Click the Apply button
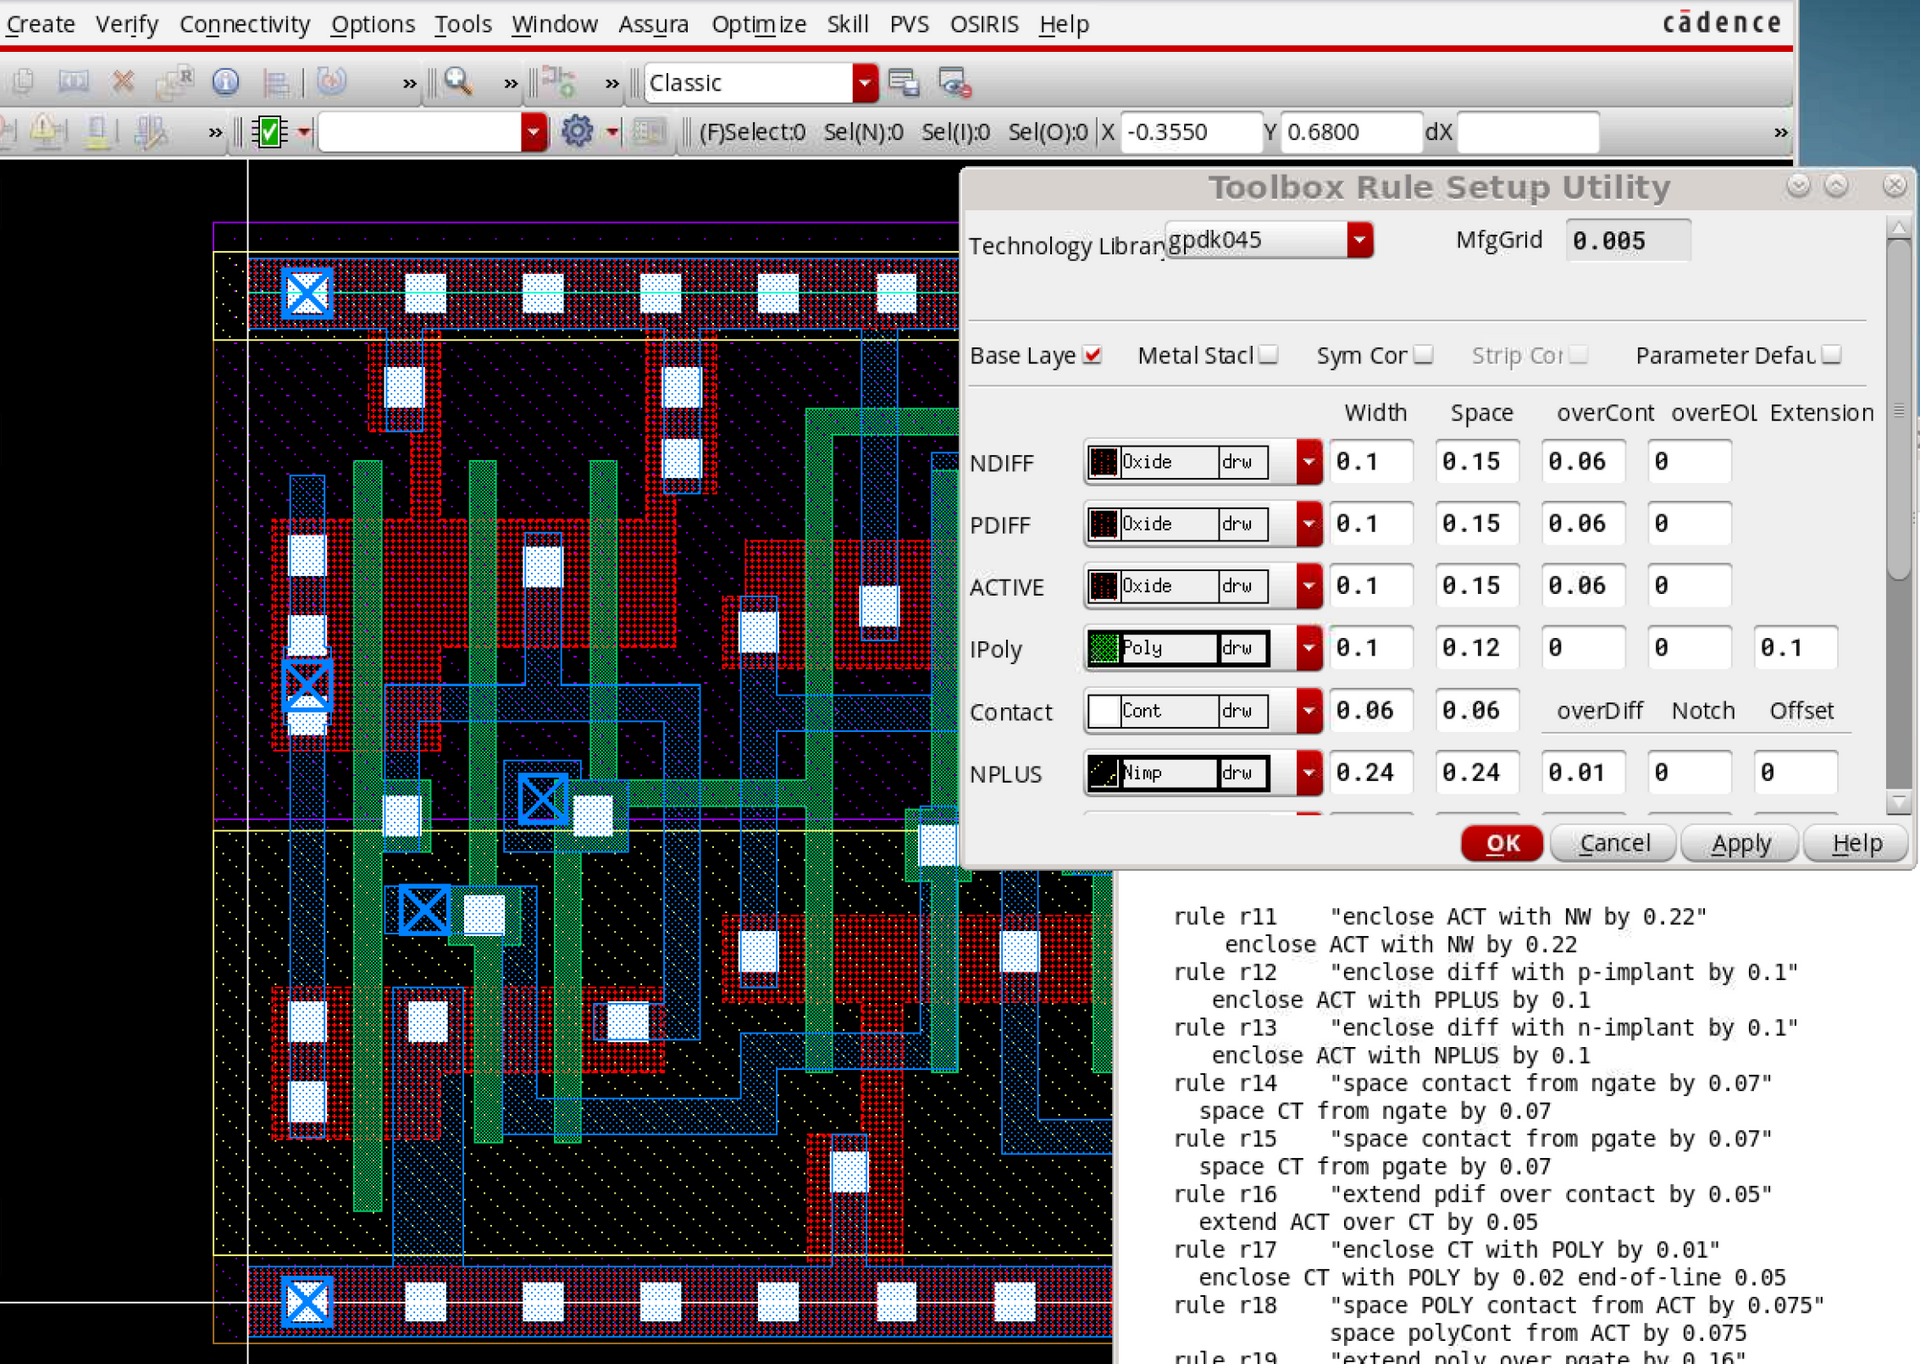Screen dimensions: 1920x1364 point(1738,843)
